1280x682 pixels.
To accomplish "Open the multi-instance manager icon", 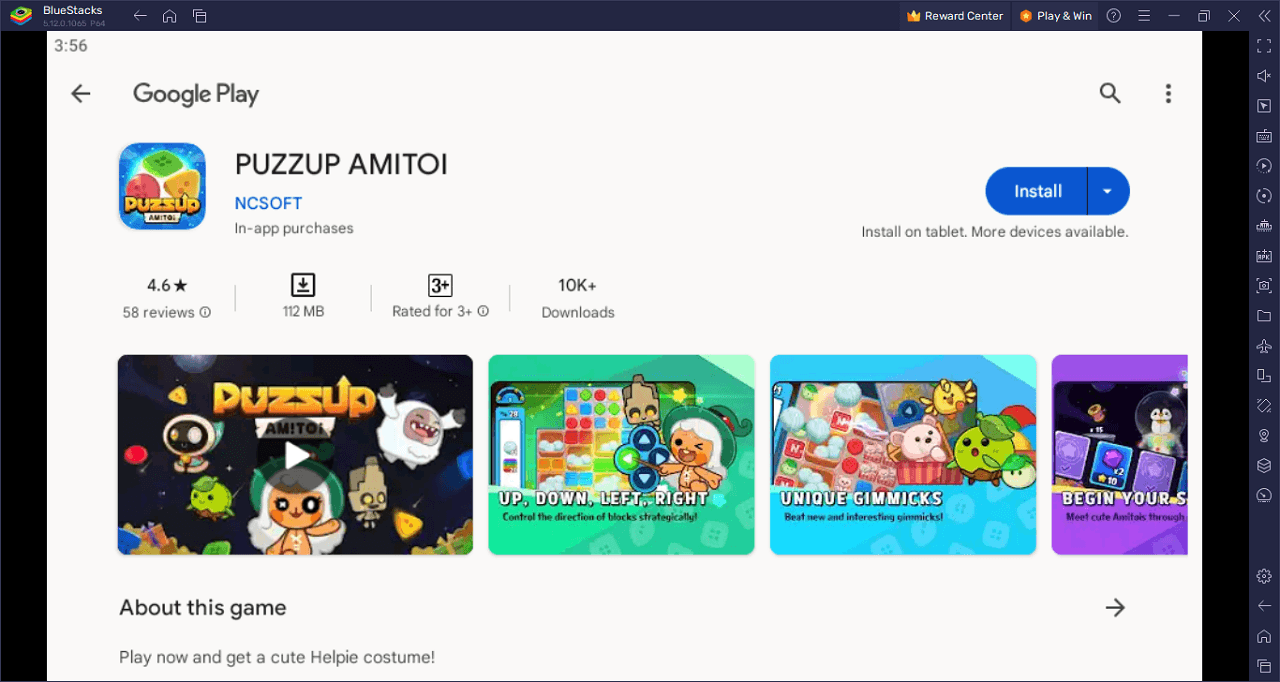I will point(1264,226).
